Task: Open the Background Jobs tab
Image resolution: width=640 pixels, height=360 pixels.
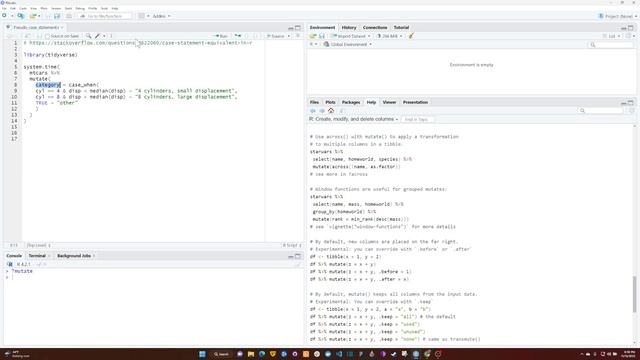Action: pos(74,256)
